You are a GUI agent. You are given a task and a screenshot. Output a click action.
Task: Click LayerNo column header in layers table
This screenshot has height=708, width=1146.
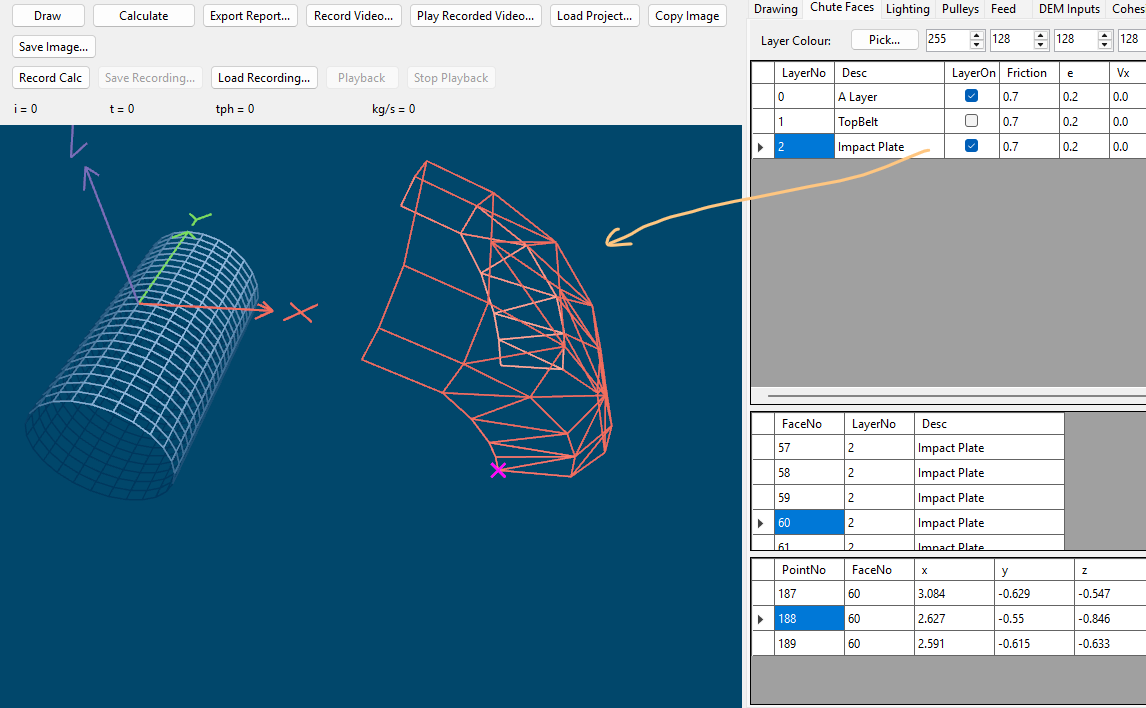[804, 72]
